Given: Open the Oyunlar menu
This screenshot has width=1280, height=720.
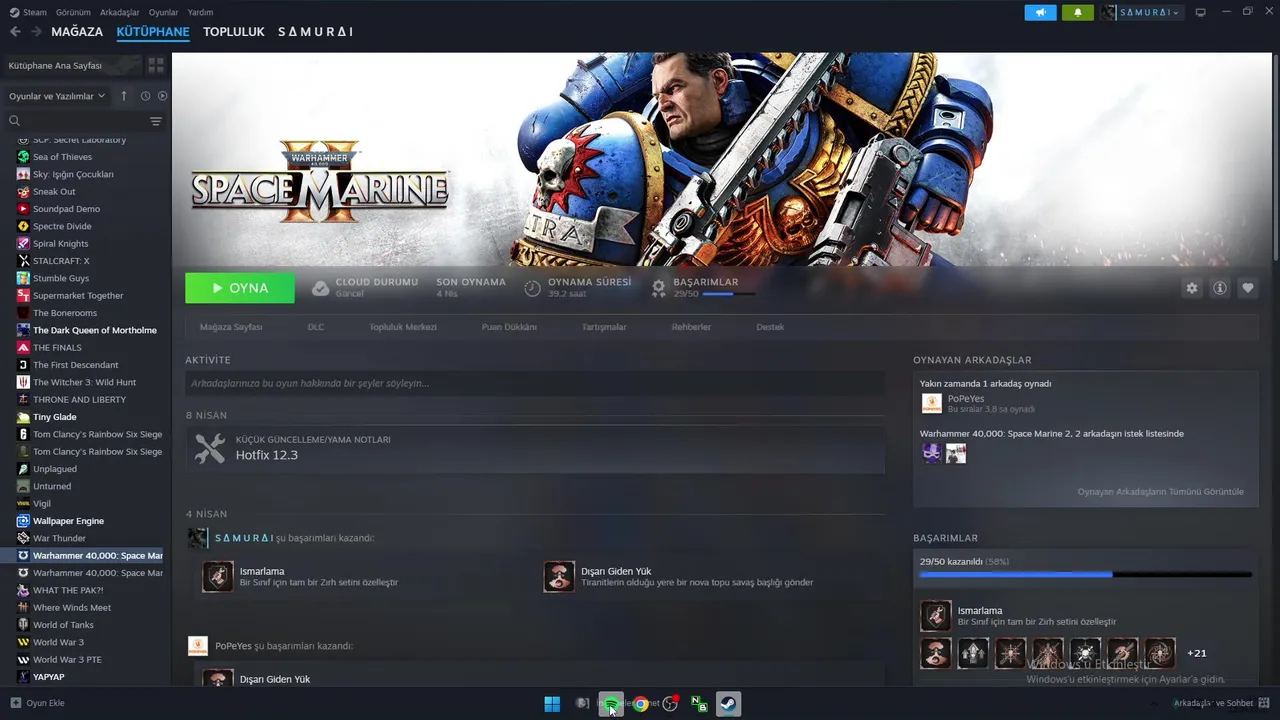Looking at the screenshot, I should [163, 12].
